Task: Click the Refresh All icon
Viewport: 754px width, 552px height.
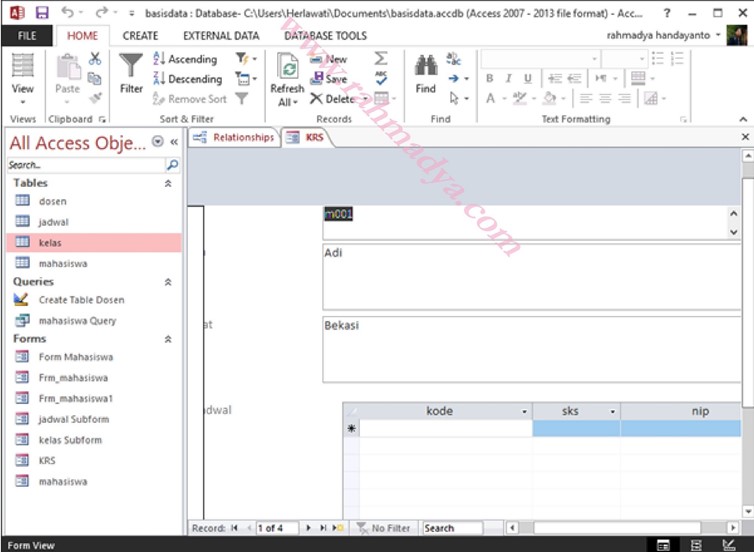Action: pyautogui.click(x=287, y=68)
